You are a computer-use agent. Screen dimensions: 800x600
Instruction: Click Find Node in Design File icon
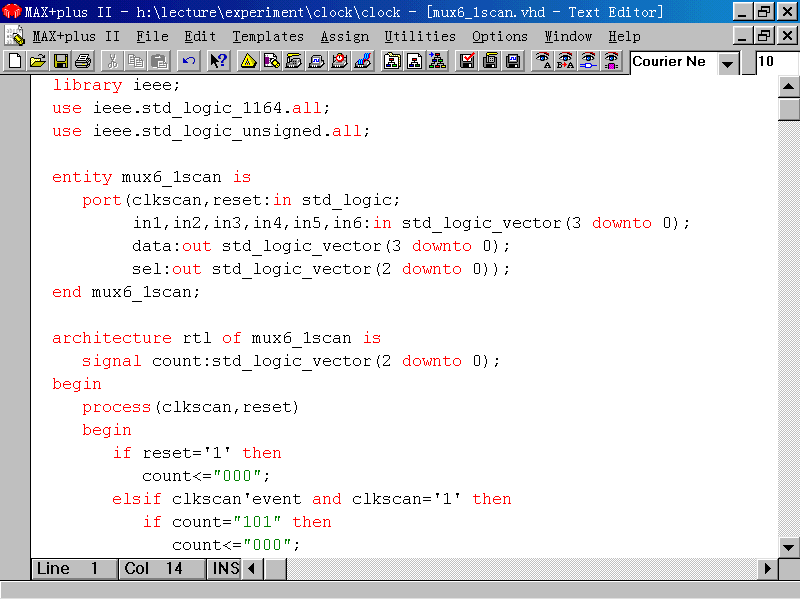(588, 61)
